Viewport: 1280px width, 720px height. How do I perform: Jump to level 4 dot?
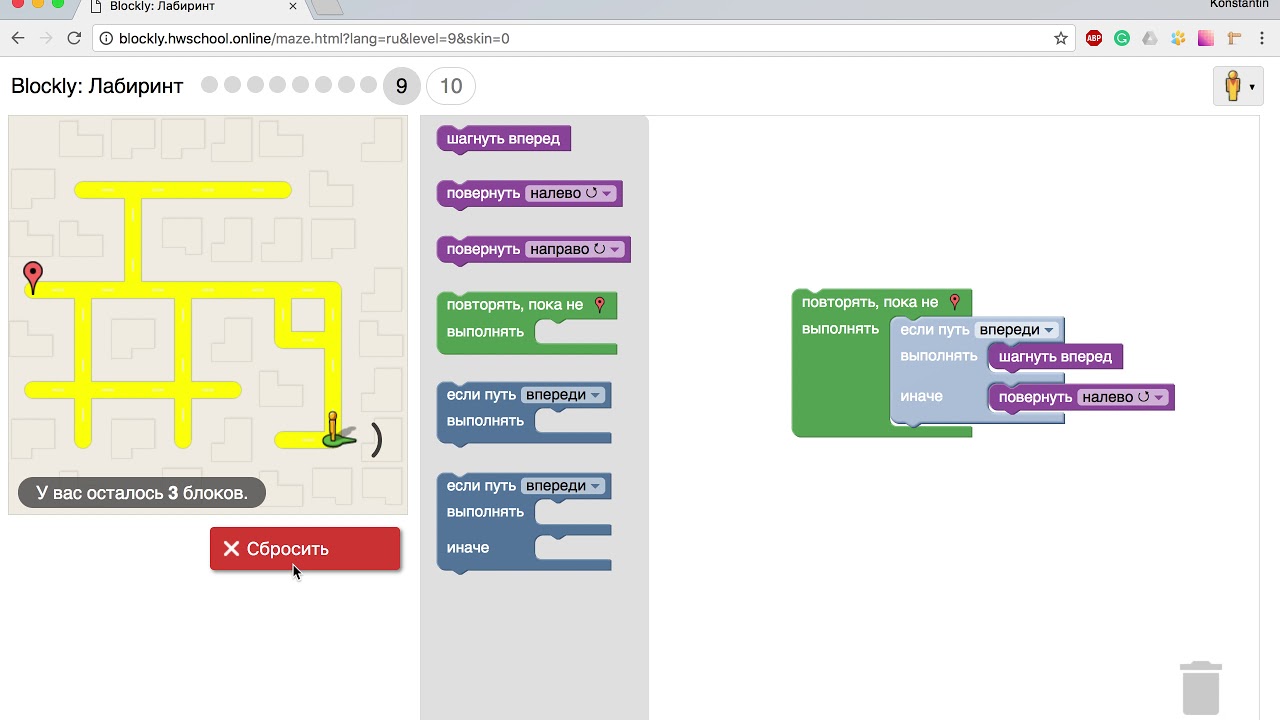[277, 85]
